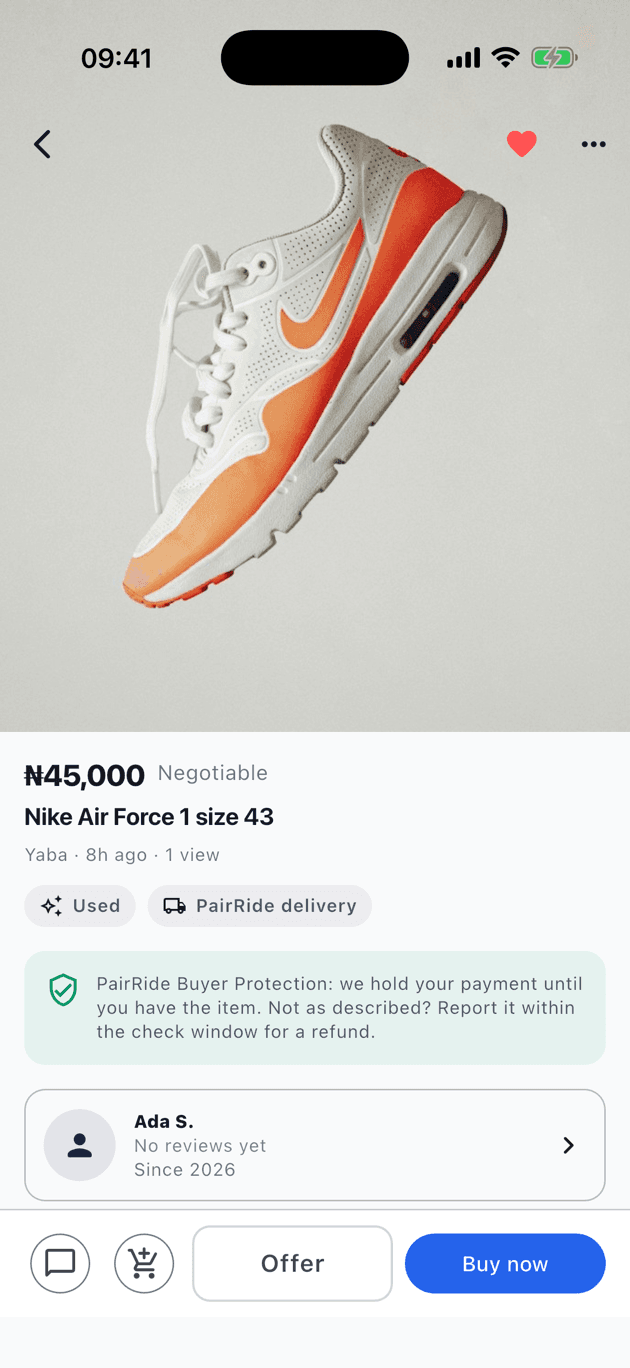
Task: Tap the Ada S. seller name
Action: tap(164, 1122)
